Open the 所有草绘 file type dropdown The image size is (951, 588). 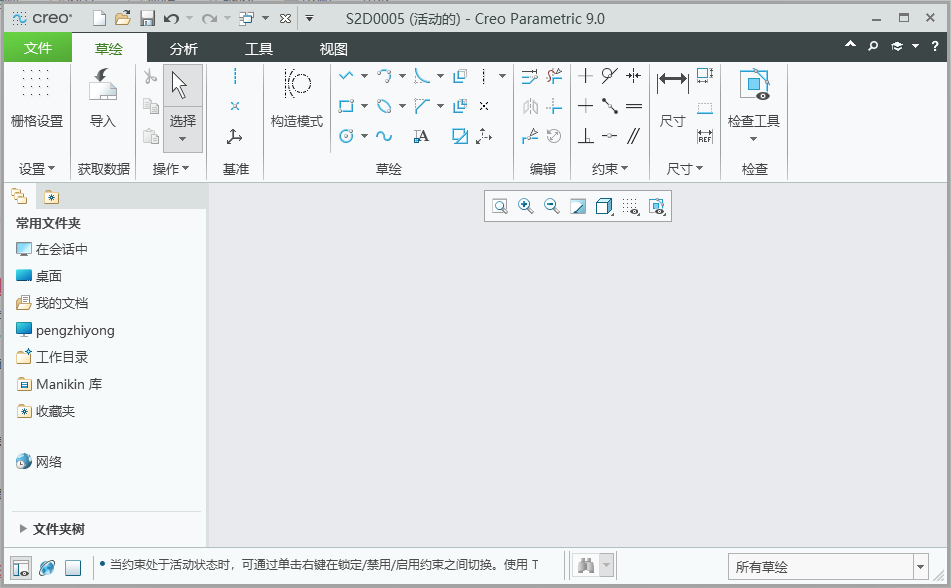(918, 566)
